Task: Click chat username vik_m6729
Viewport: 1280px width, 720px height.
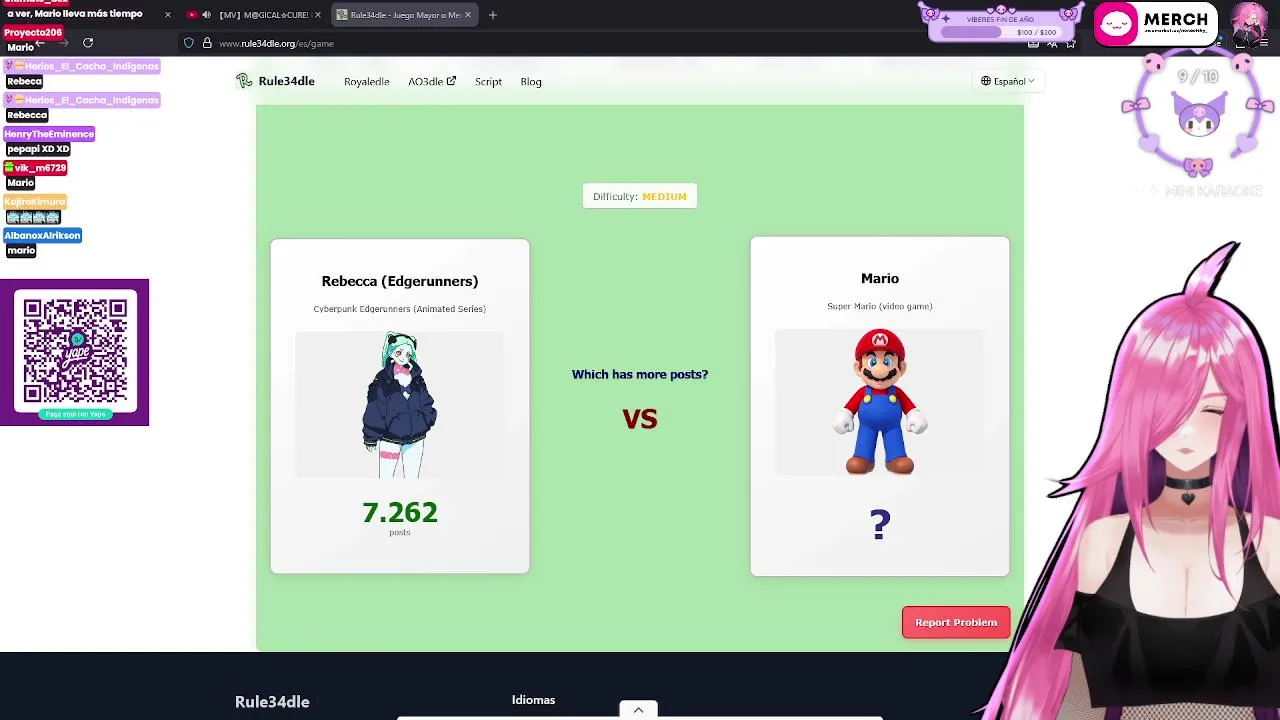Action: pos(35,168)
